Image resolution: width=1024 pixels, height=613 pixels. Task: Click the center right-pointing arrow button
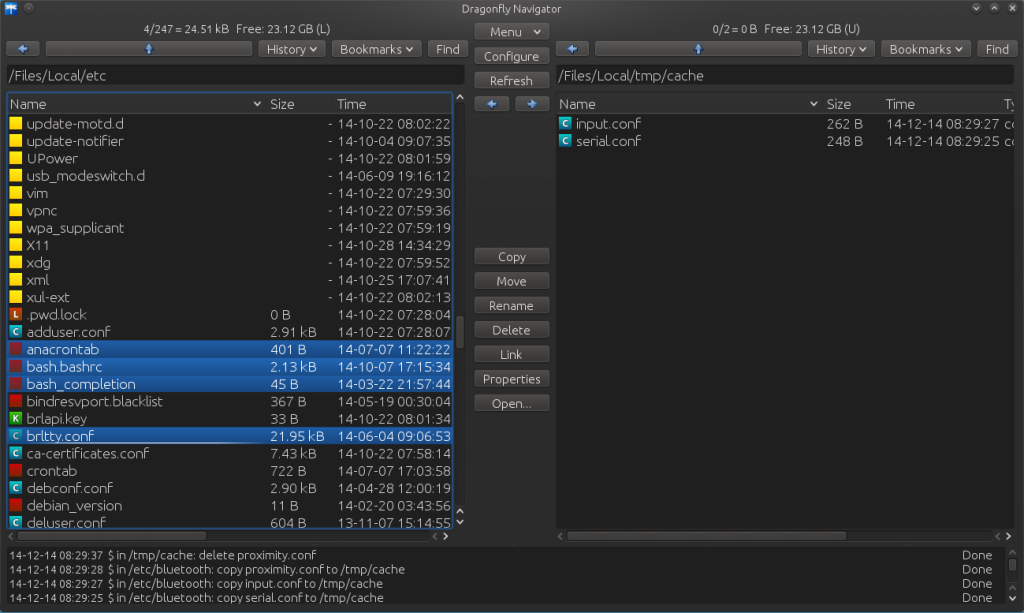click(532, 104)
